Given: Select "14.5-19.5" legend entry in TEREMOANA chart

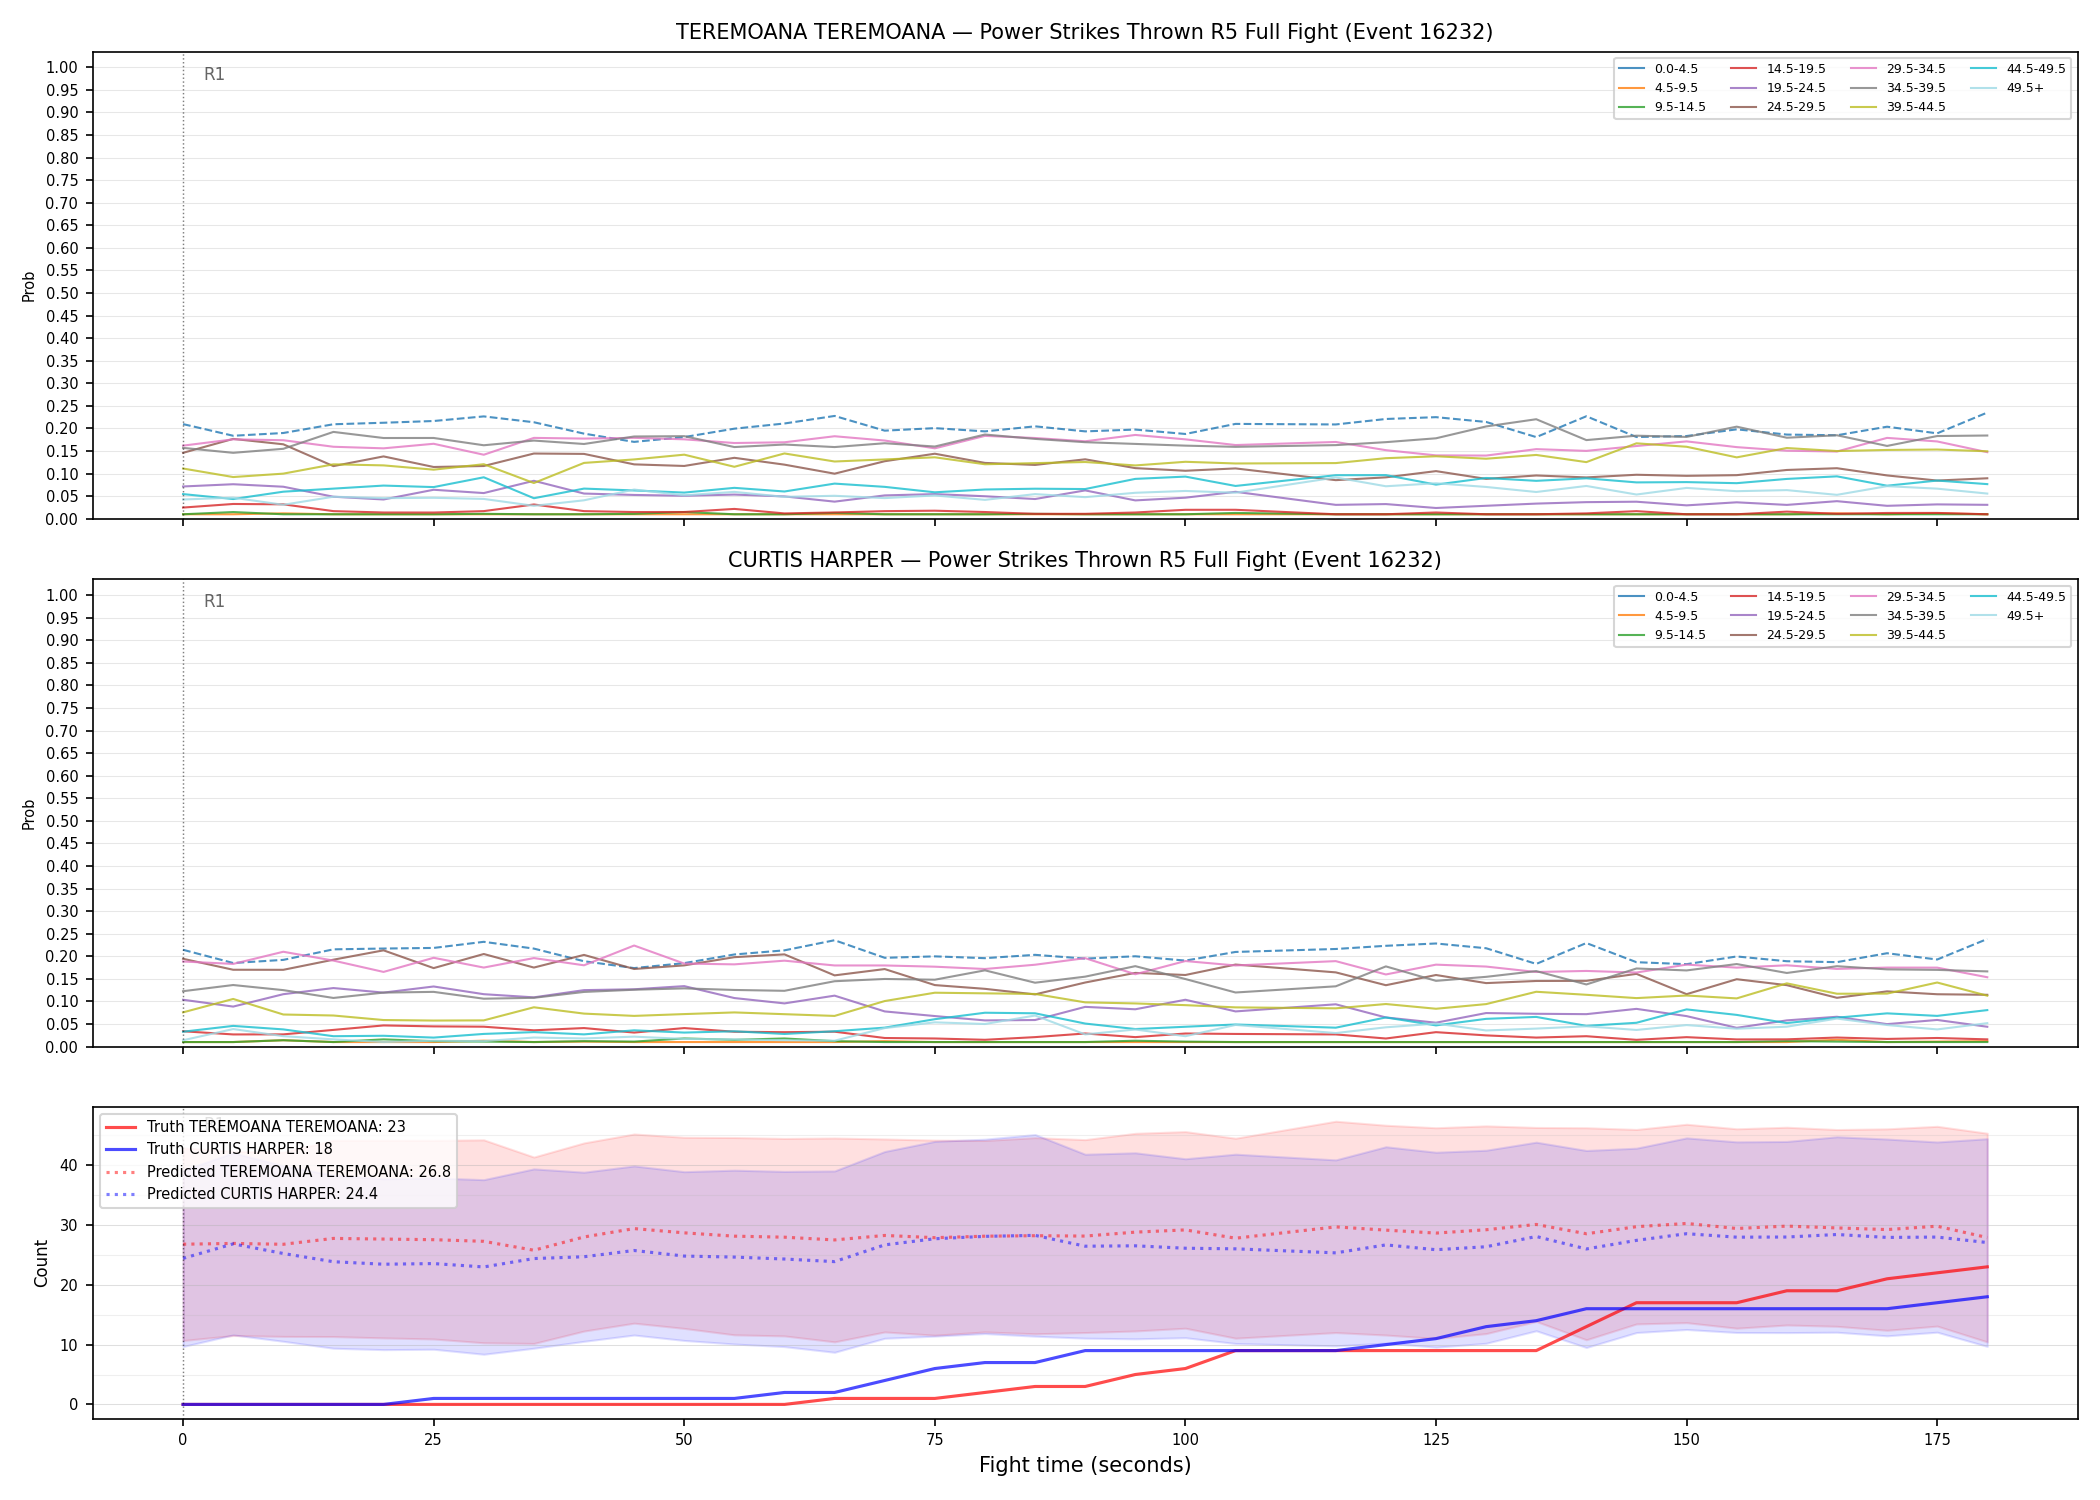Looking at the screenshot, I should pyautogui.click(x=1778, y=69).
